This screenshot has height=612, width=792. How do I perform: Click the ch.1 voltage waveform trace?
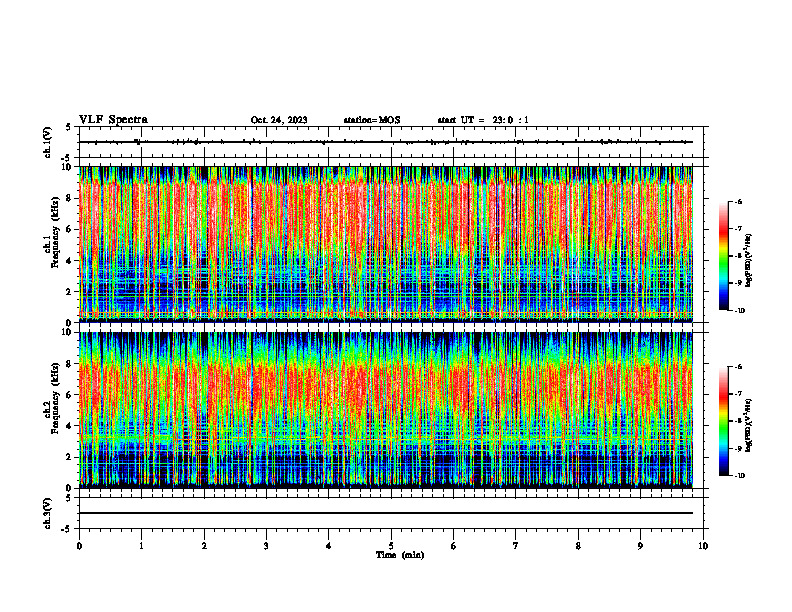click(x=386, y=142)
